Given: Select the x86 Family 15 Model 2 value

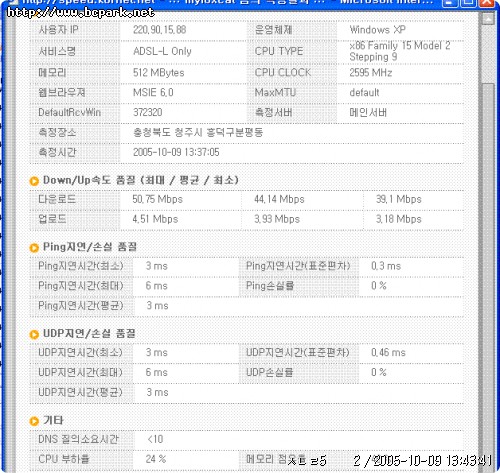Looking at the screenshot, I should pos(399,51).
